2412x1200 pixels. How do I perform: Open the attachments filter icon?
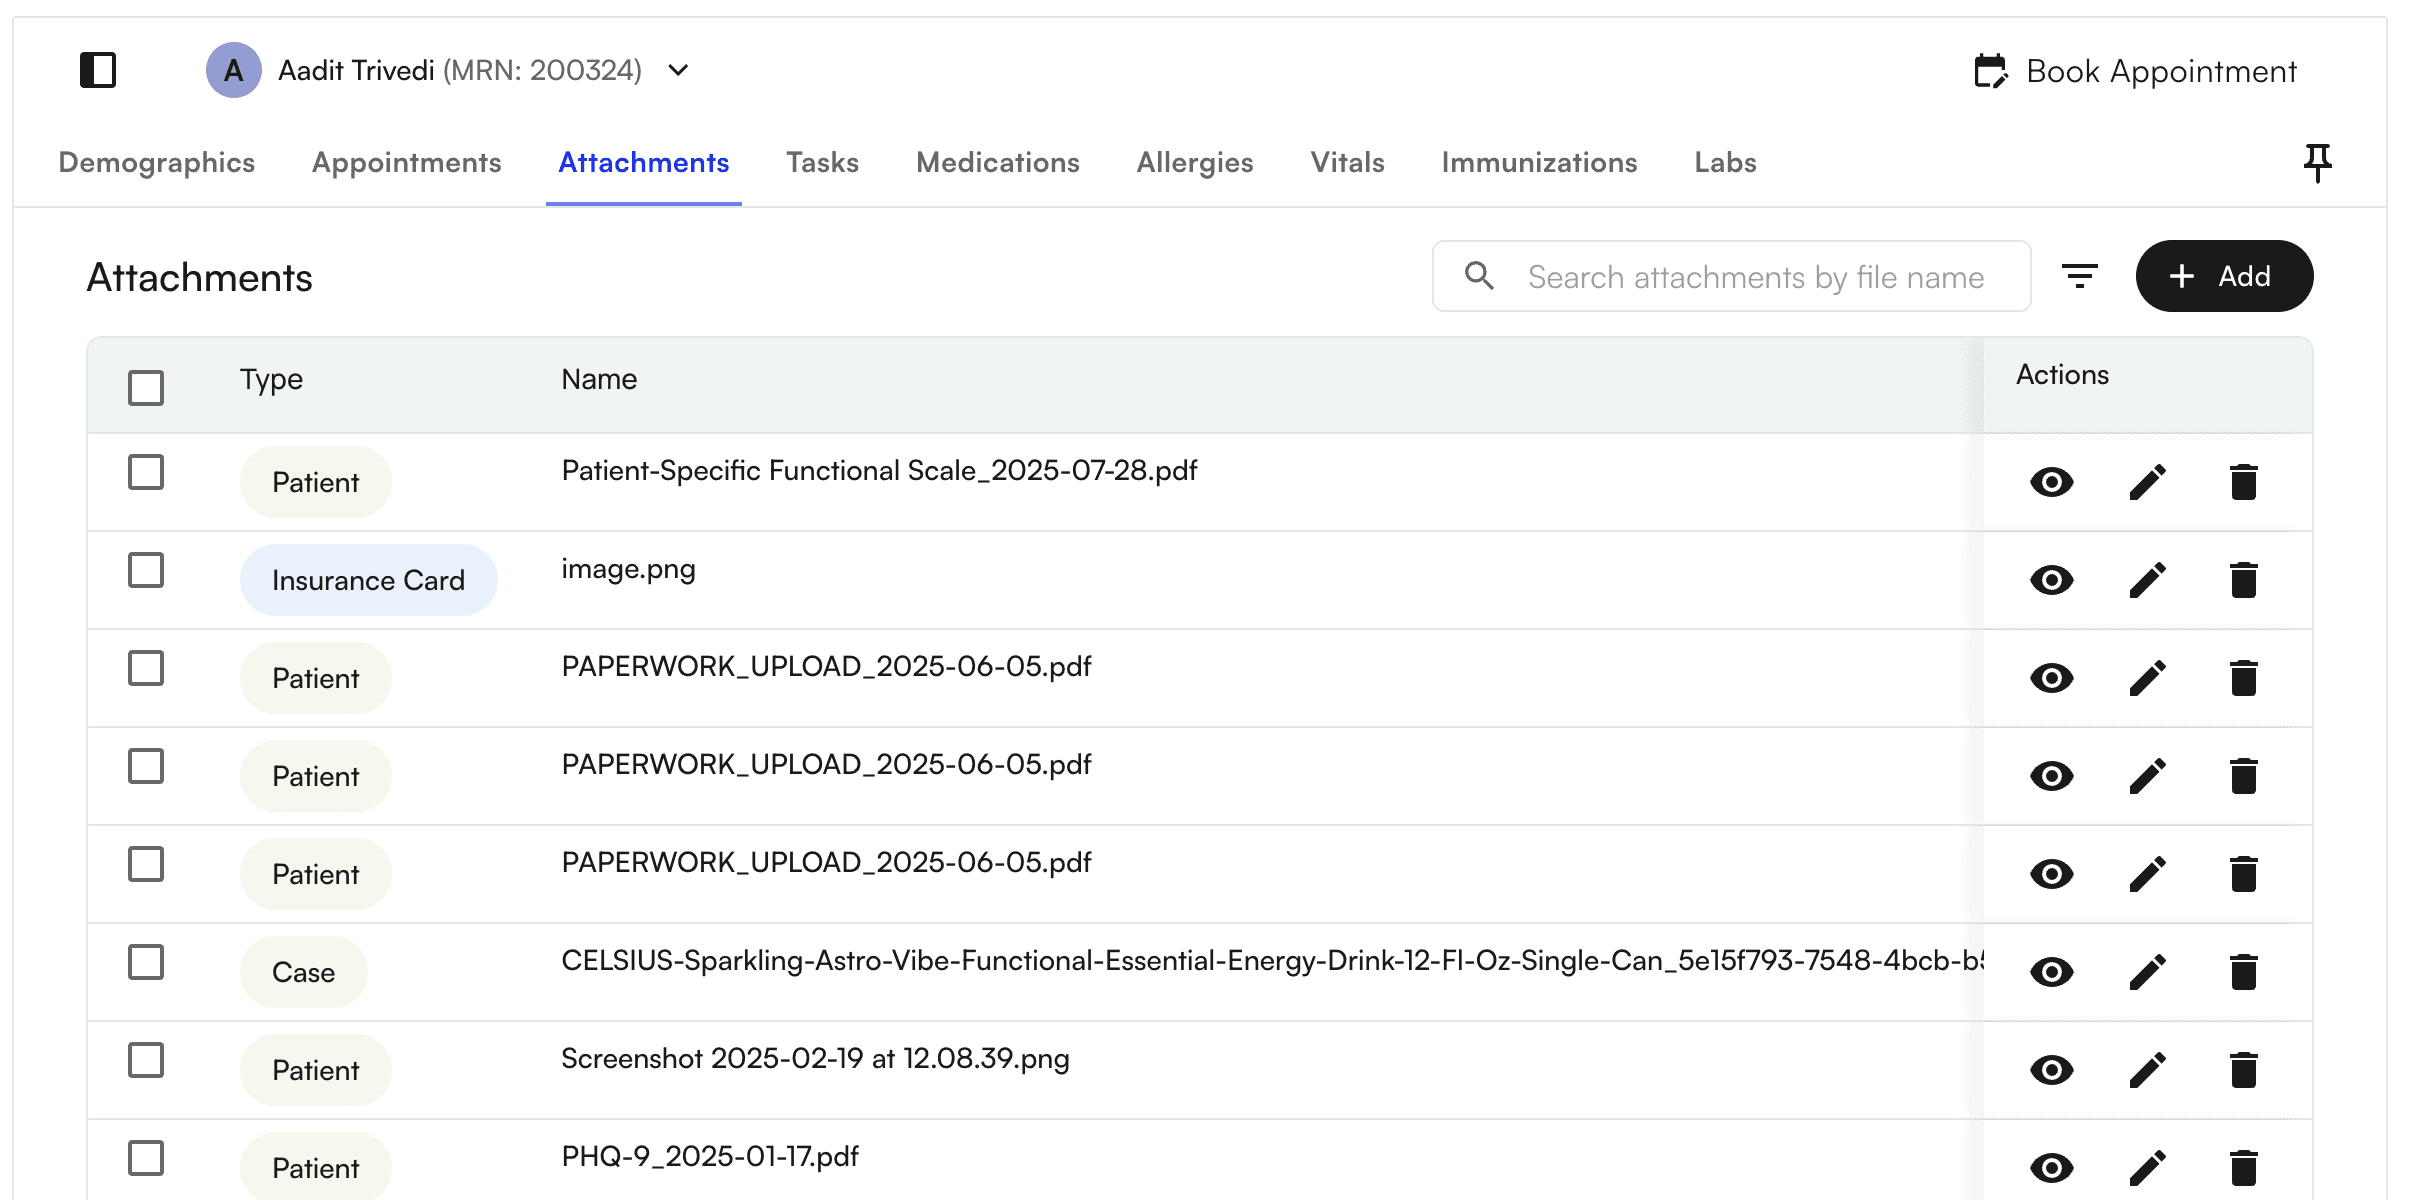(2081, 276)
